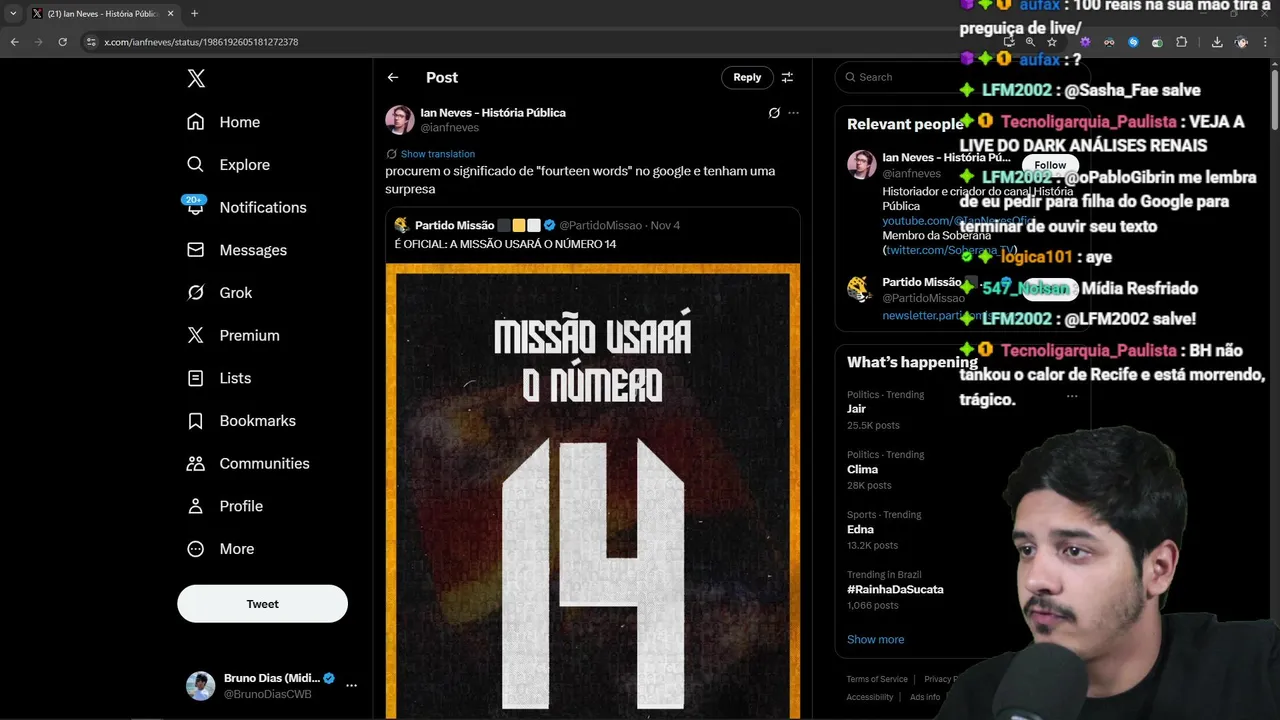Launch Grok from the sidebar
Viewport: 1280px width, 720px height.
point(220,293)
